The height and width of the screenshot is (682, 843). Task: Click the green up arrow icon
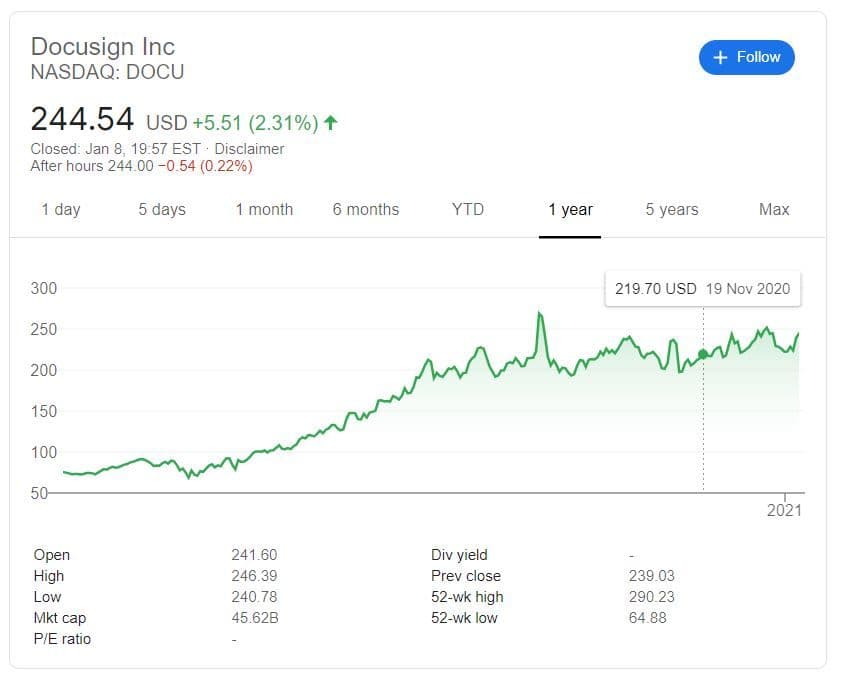pyautogui.click(x=331, y=123)
